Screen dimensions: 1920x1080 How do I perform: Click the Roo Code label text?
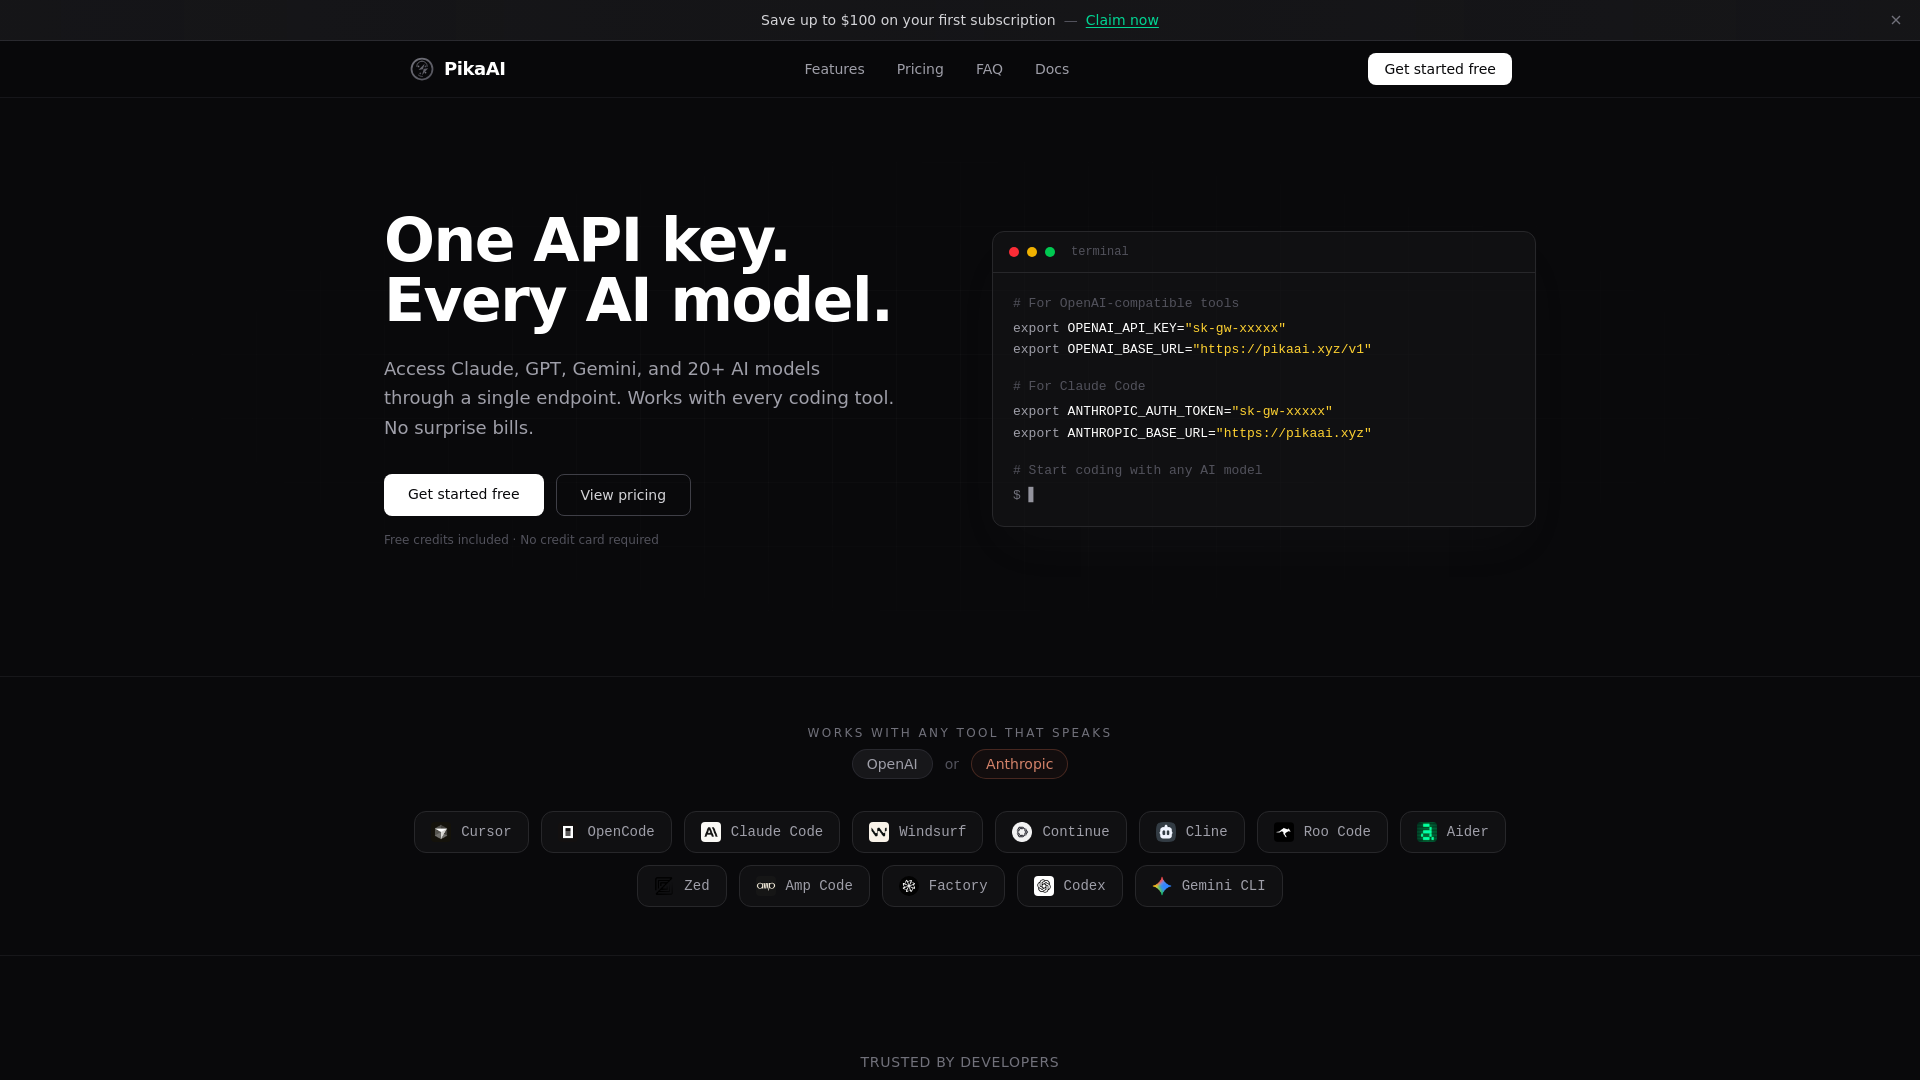(1337, 832)
